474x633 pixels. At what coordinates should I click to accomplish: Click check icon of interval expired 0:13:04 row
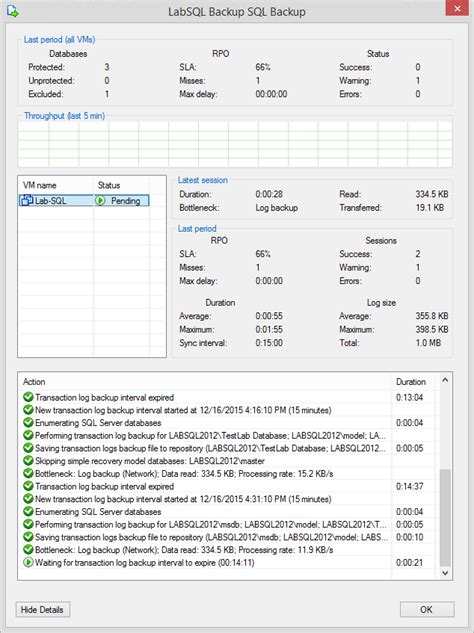tap(28, 397)
